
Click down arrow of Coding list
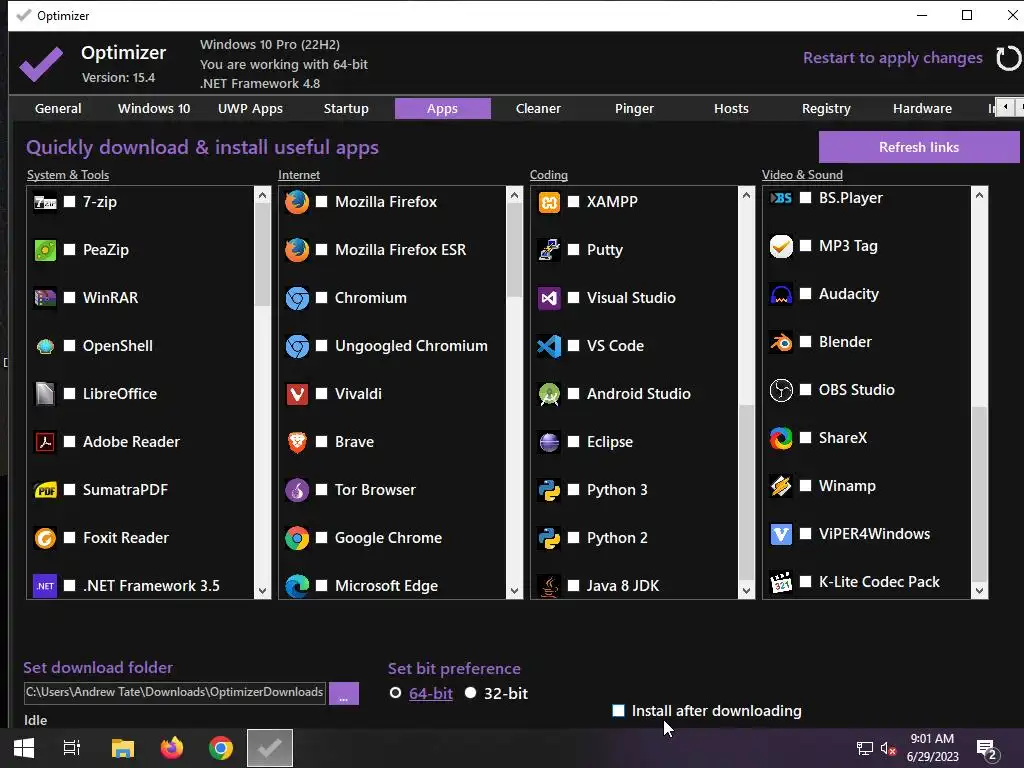point(746,591)
